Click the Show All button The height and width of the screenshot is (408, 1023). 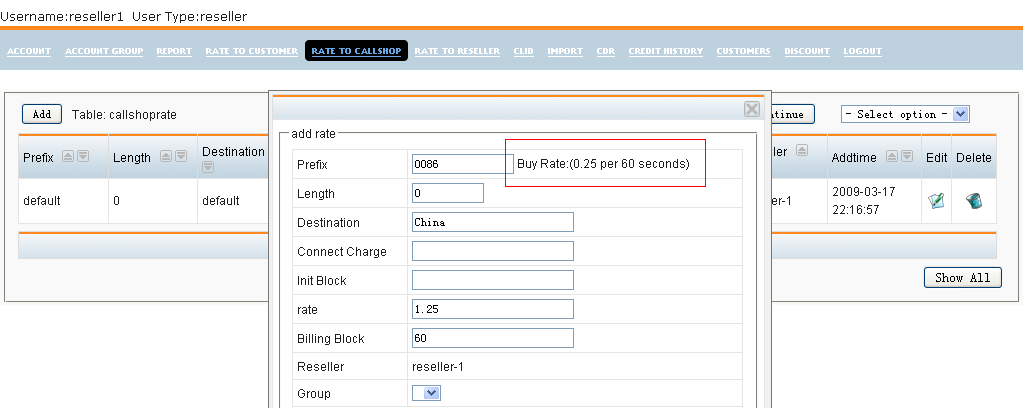point(962,277)
